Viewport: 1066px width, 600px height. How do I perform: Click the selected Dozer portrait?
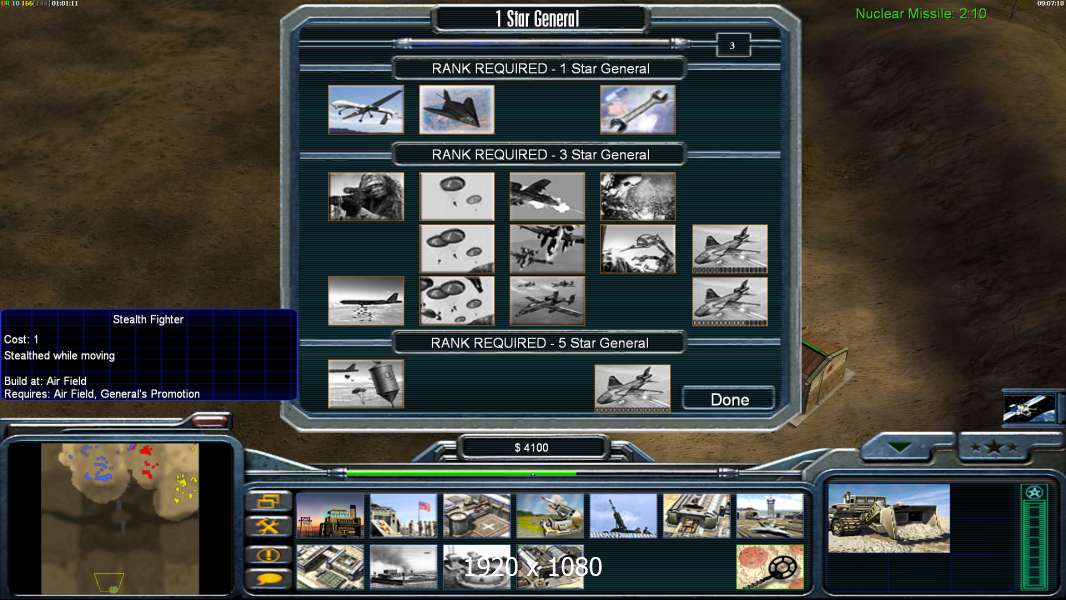coord(889,518)
